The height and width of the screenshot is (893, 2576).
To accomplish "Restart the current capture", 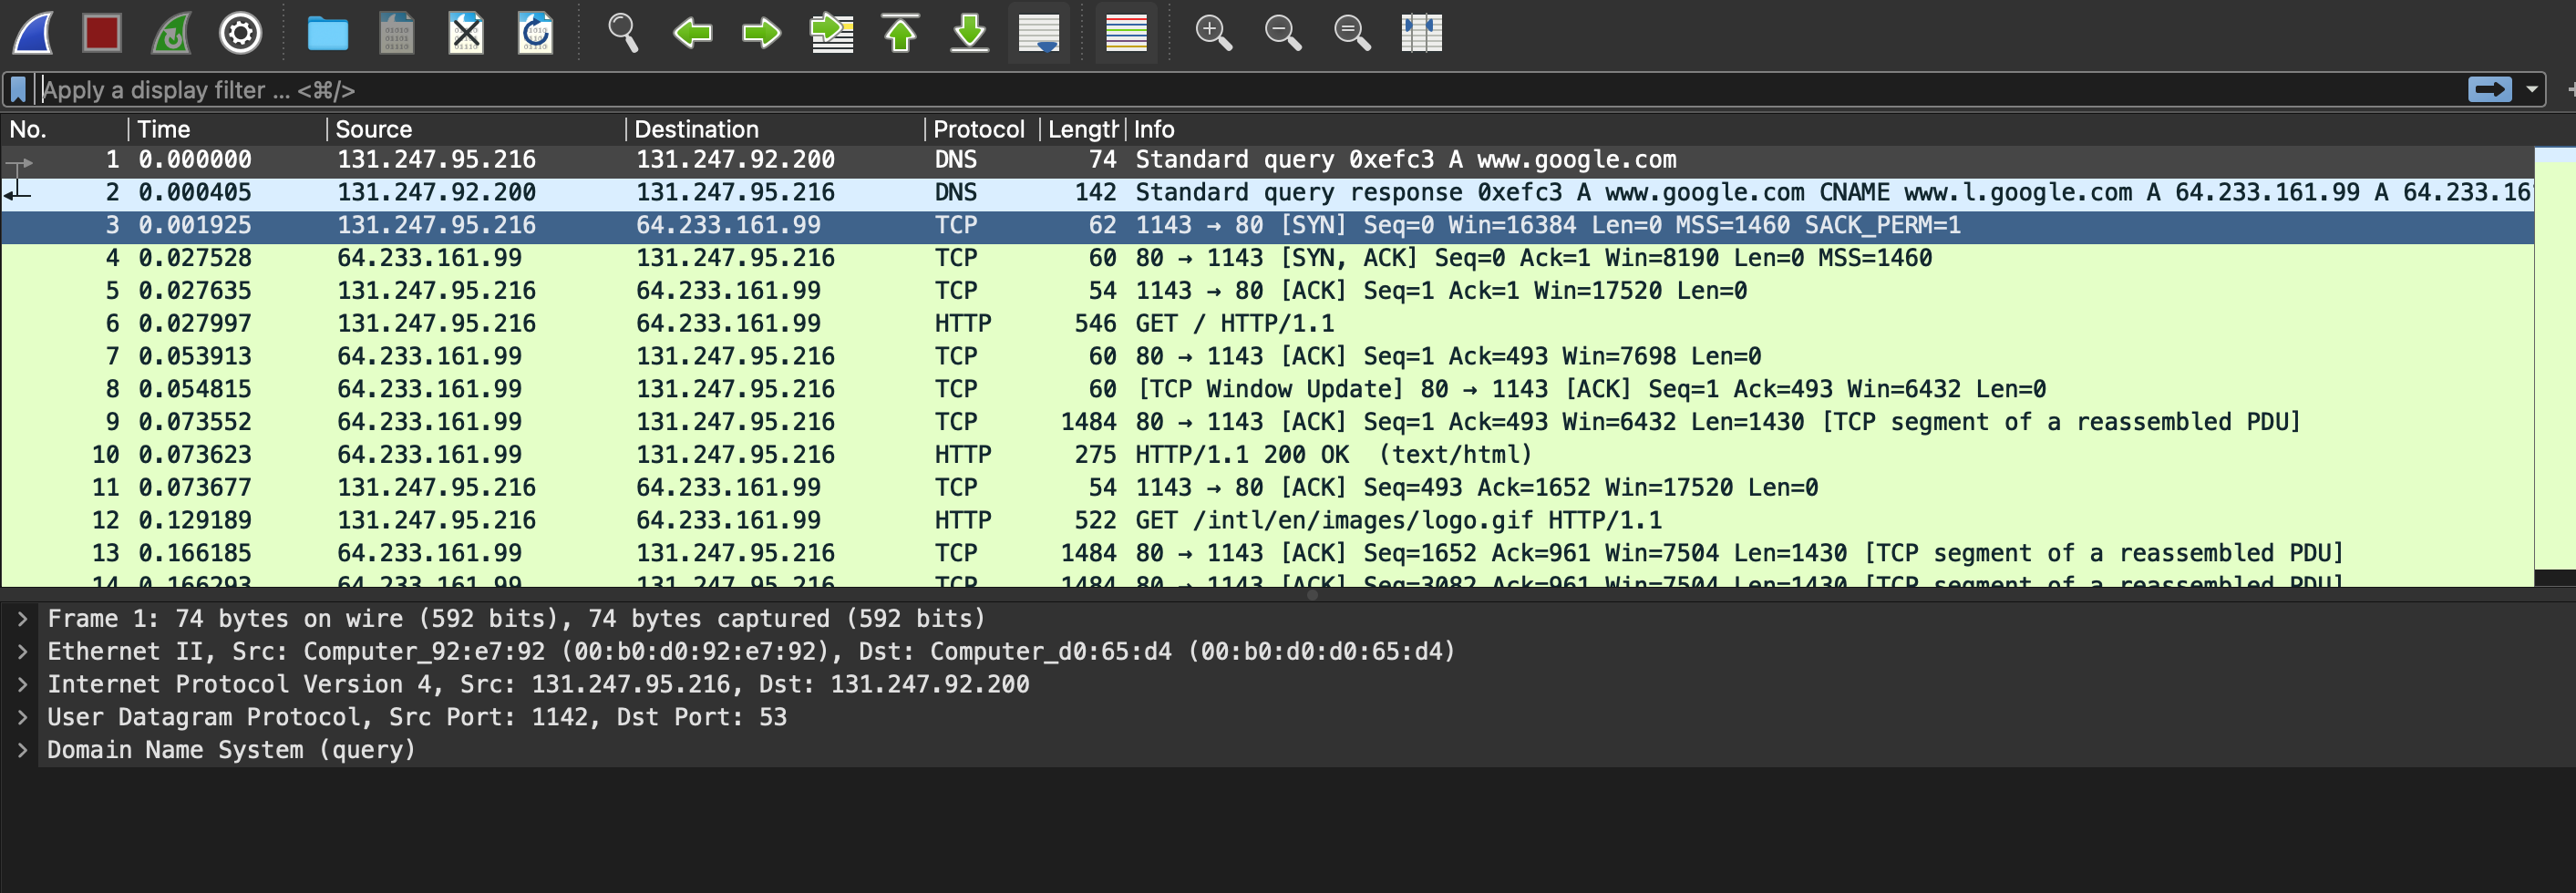I will pyautogui.click(x=171, y=33).
